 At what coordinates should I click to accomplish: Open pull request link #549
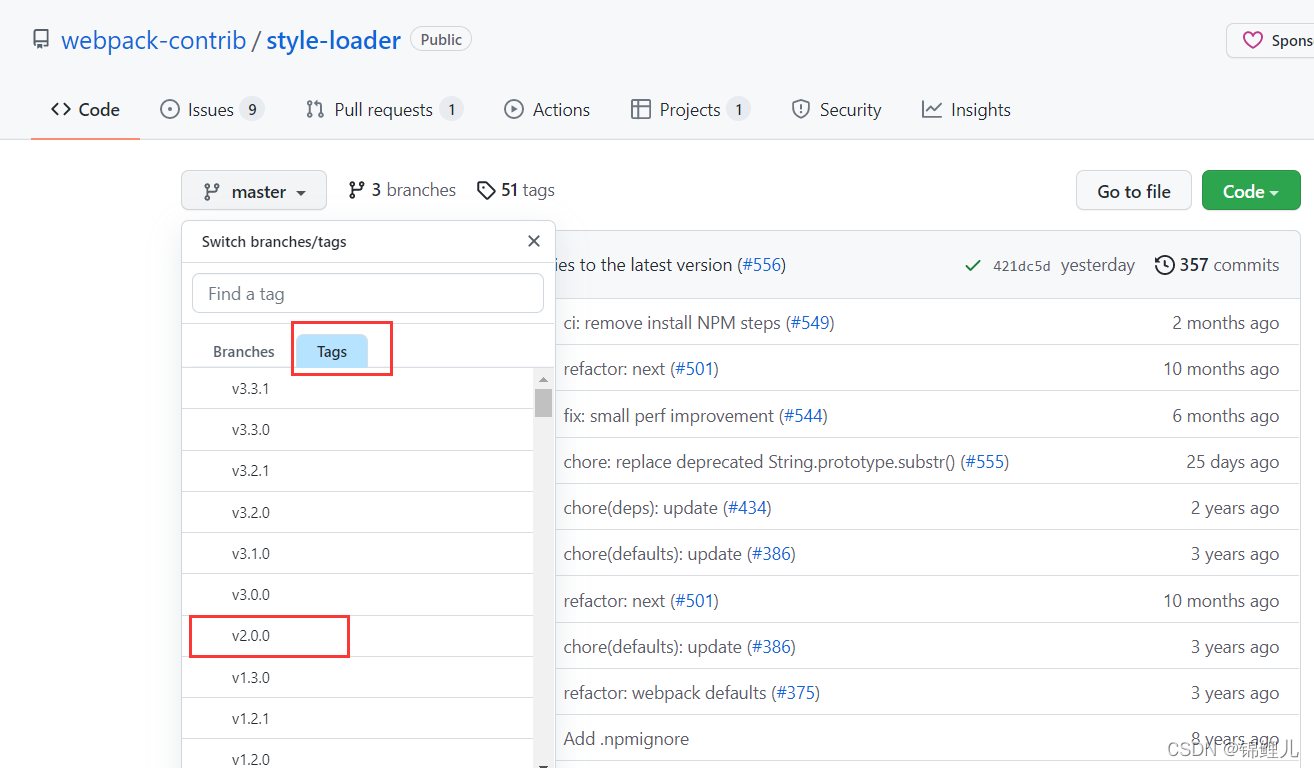[x=810, y=323]
